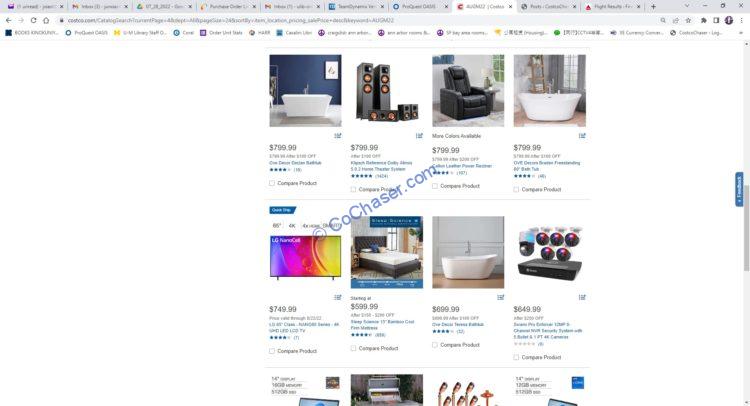This screenshot has height=406, width=750.
Task: Open the Chrome three-dot menu
Action: [x=741, y=21]
